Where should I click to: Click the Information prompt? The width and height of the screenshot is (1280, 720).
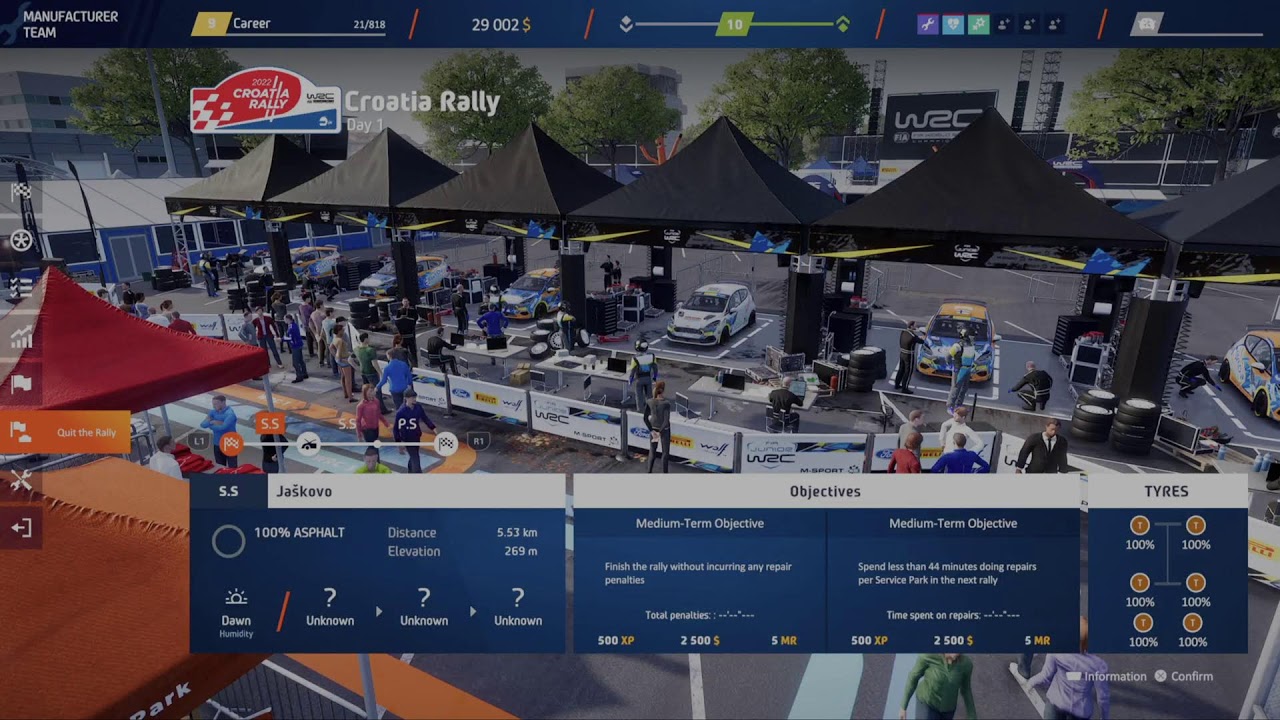1106,676
